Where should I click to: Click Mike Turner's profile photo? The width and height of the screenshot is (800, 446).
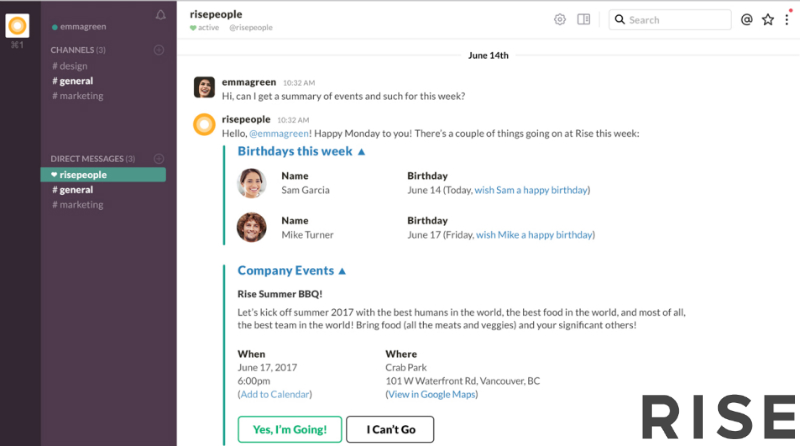click(x=251, y=227)
